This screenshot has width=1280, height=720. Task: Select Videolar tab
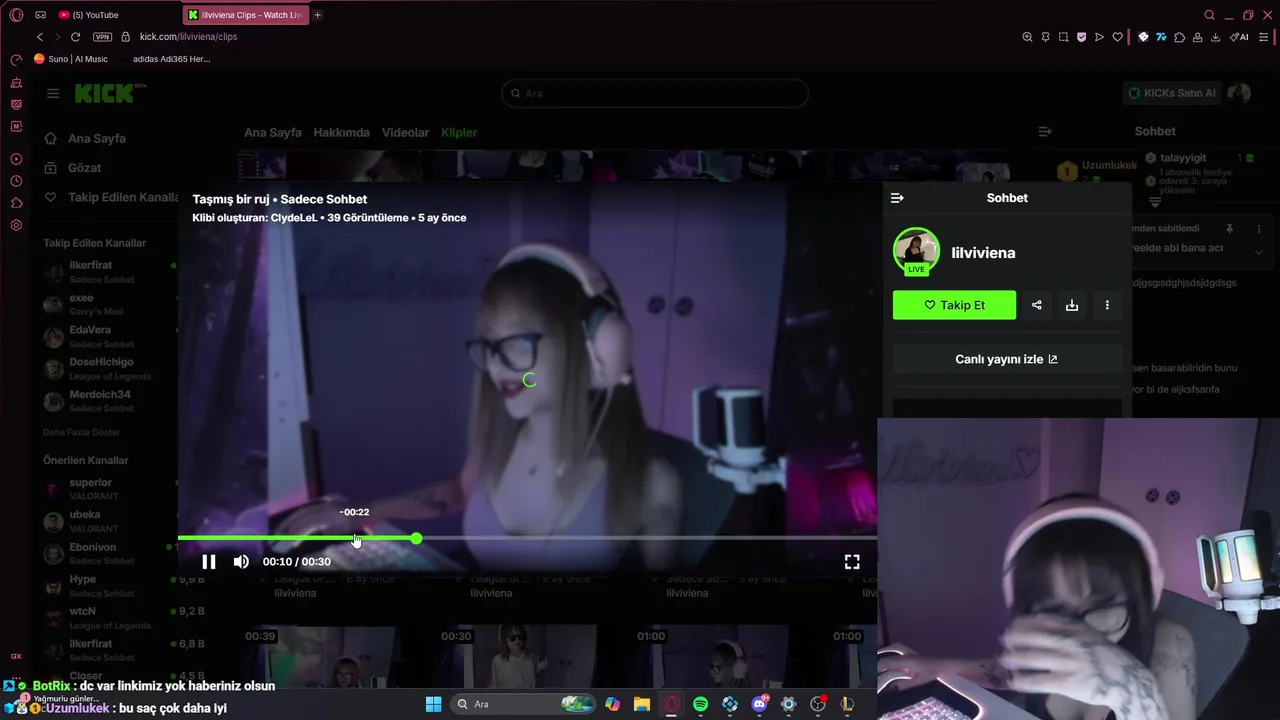[x=405, y=132]
